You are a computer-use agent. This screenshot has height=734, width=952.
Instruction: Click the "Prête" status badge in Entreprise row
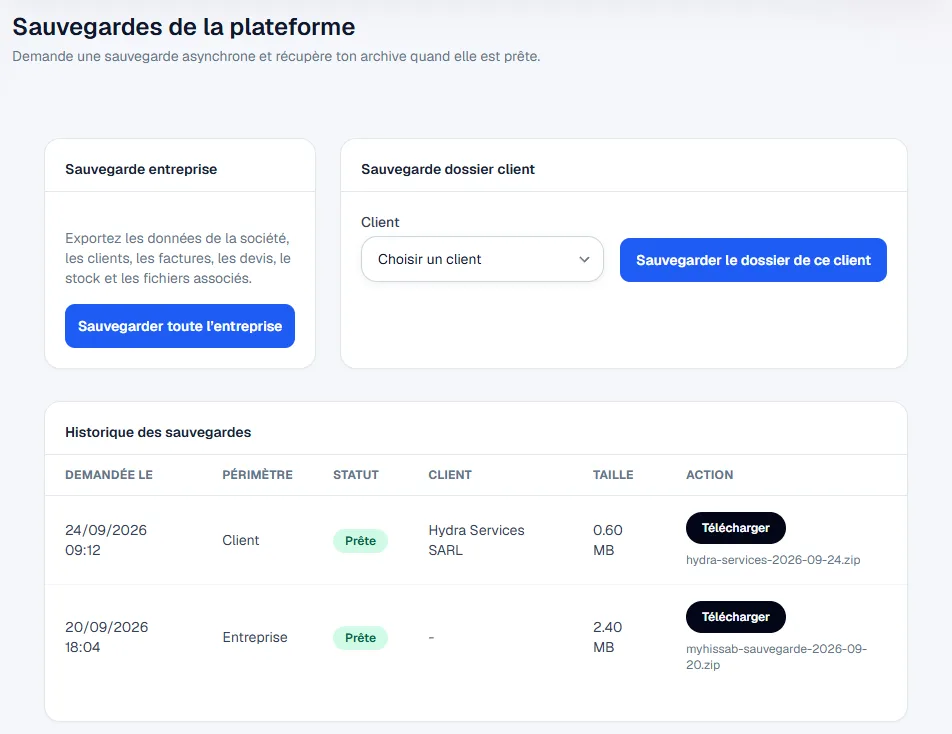coord(360,637)
